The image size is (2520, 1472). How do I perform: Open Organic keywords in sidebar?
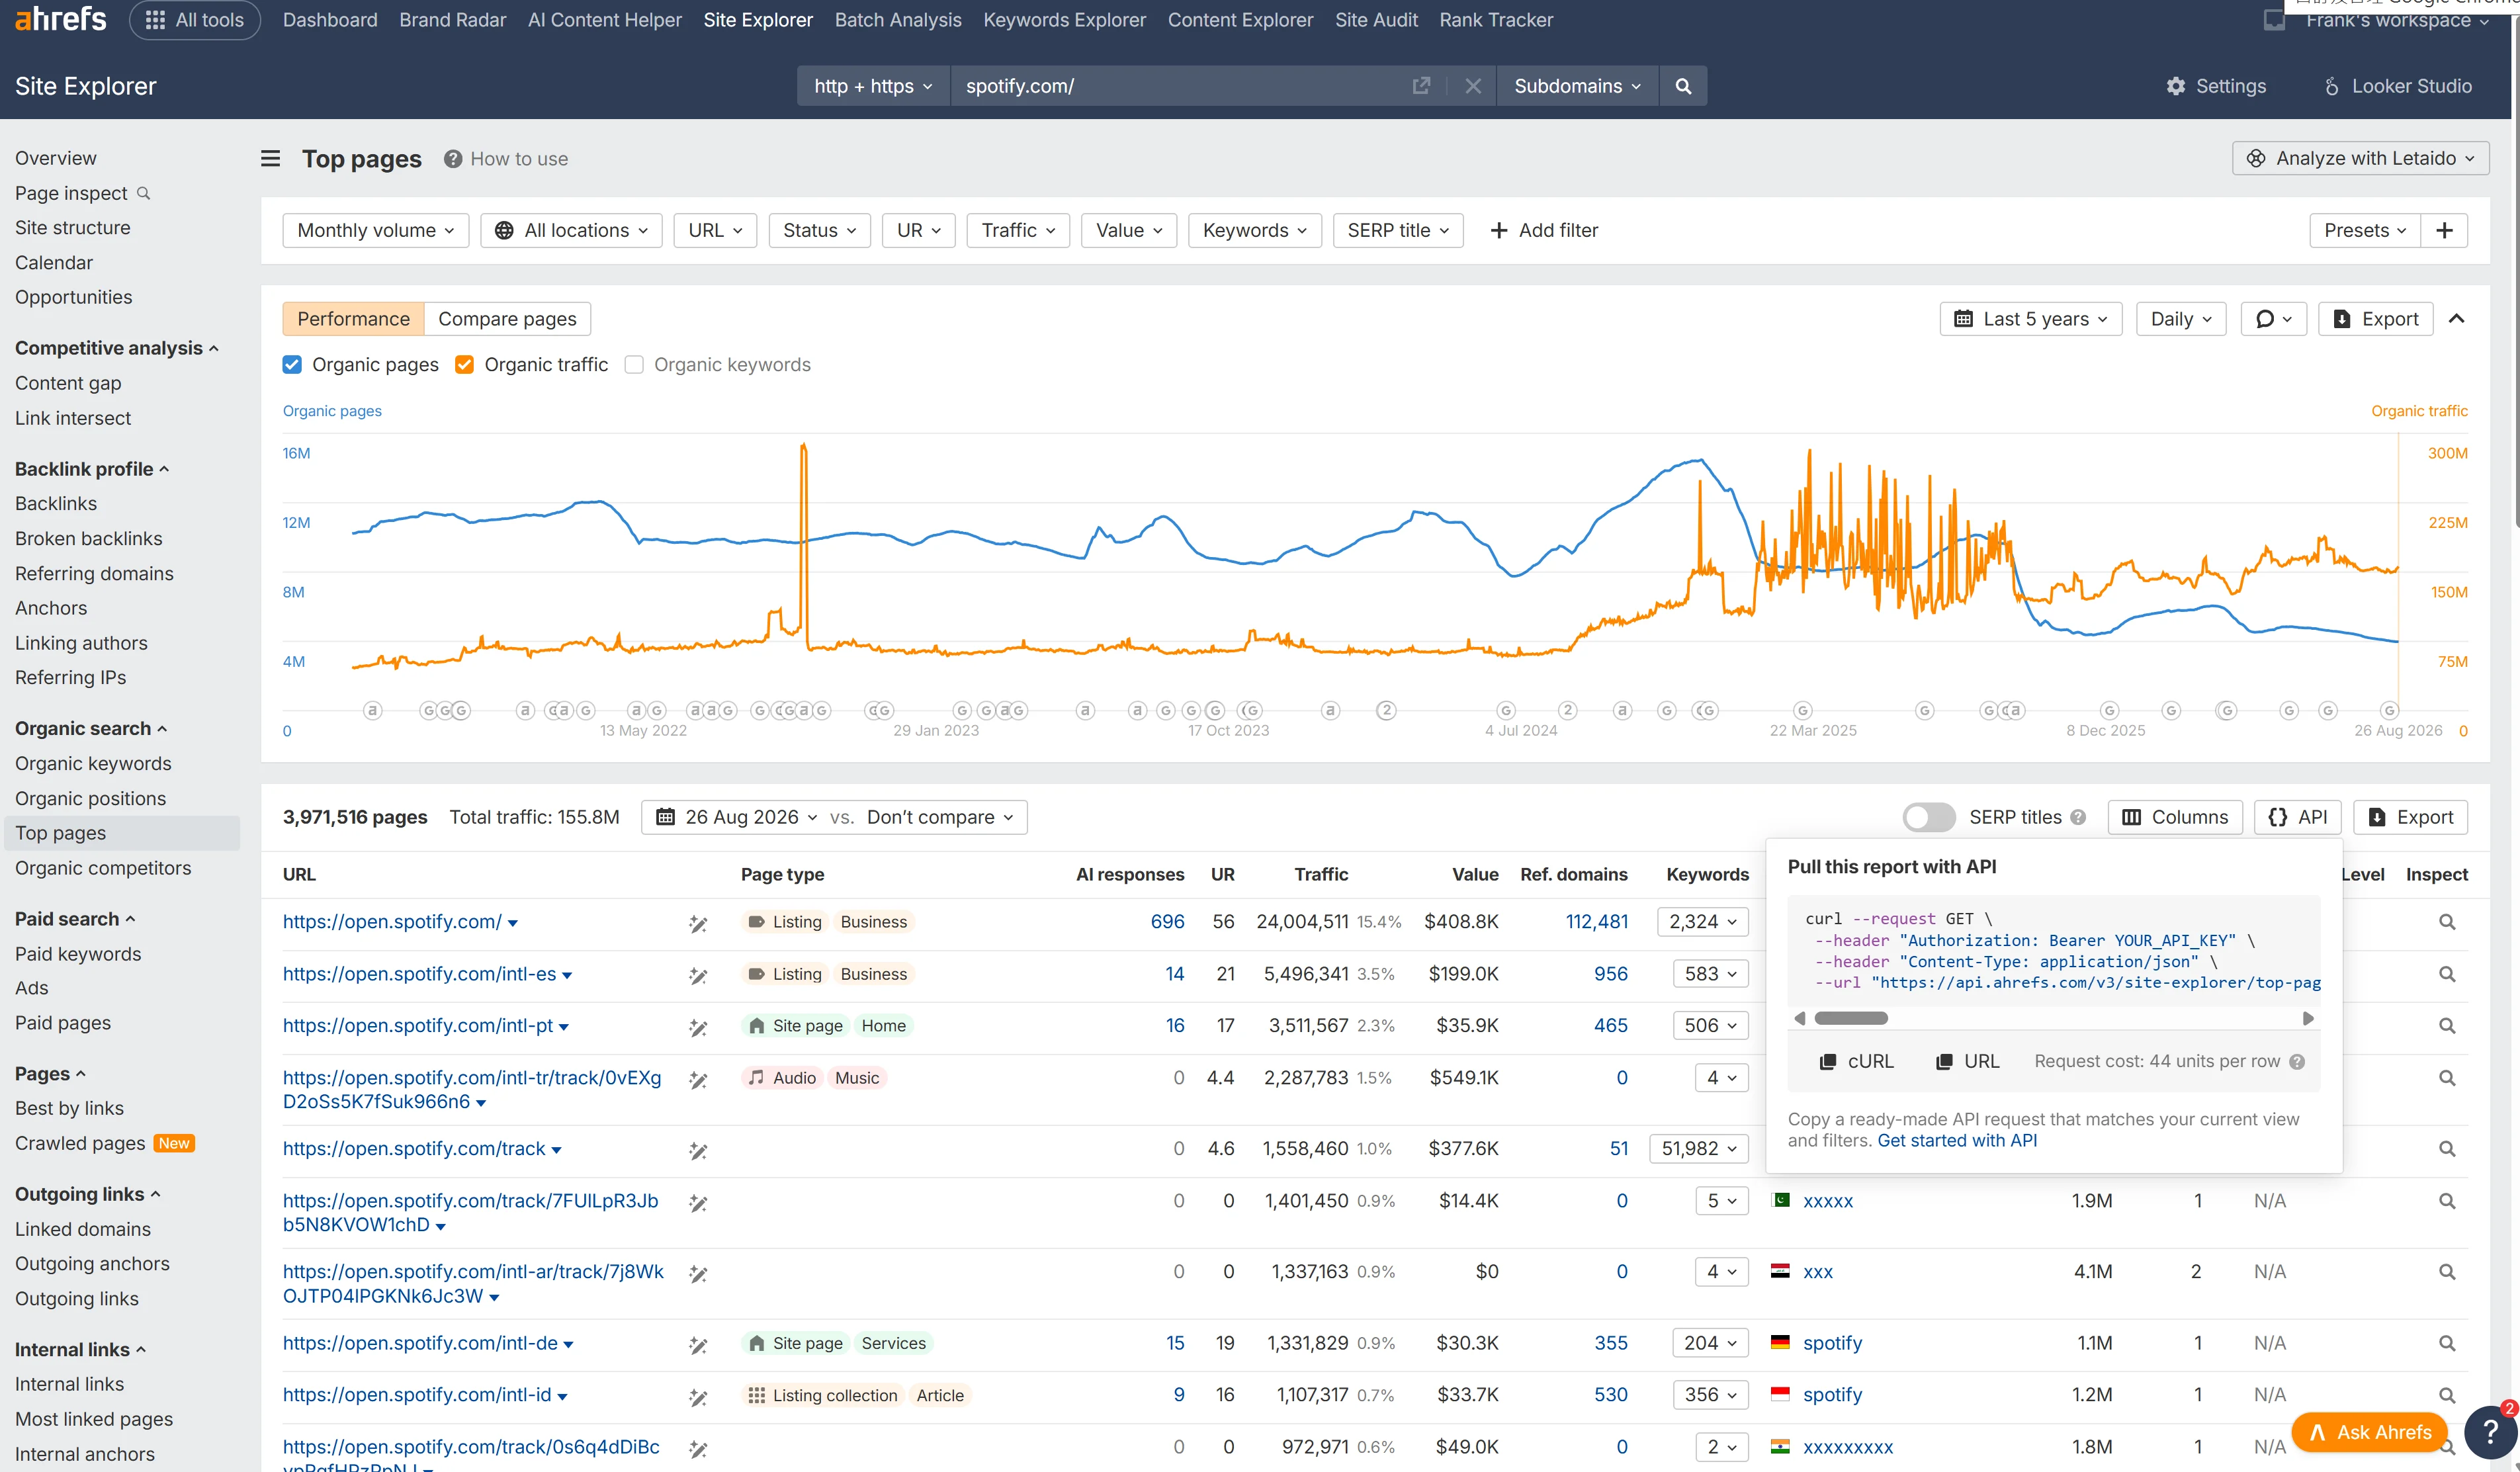point(93,764)
